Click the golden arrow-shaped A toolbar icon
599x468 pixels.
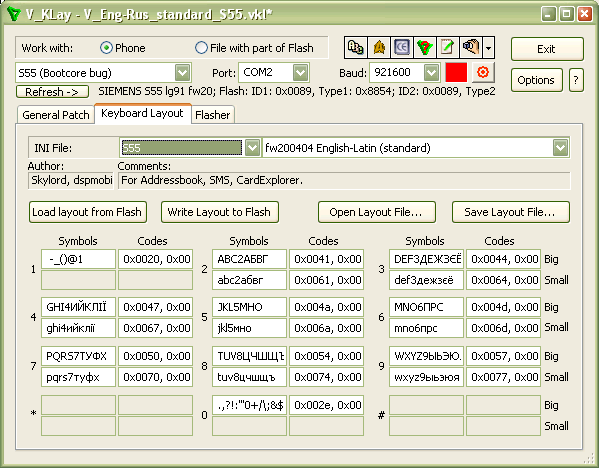[379, 47]
